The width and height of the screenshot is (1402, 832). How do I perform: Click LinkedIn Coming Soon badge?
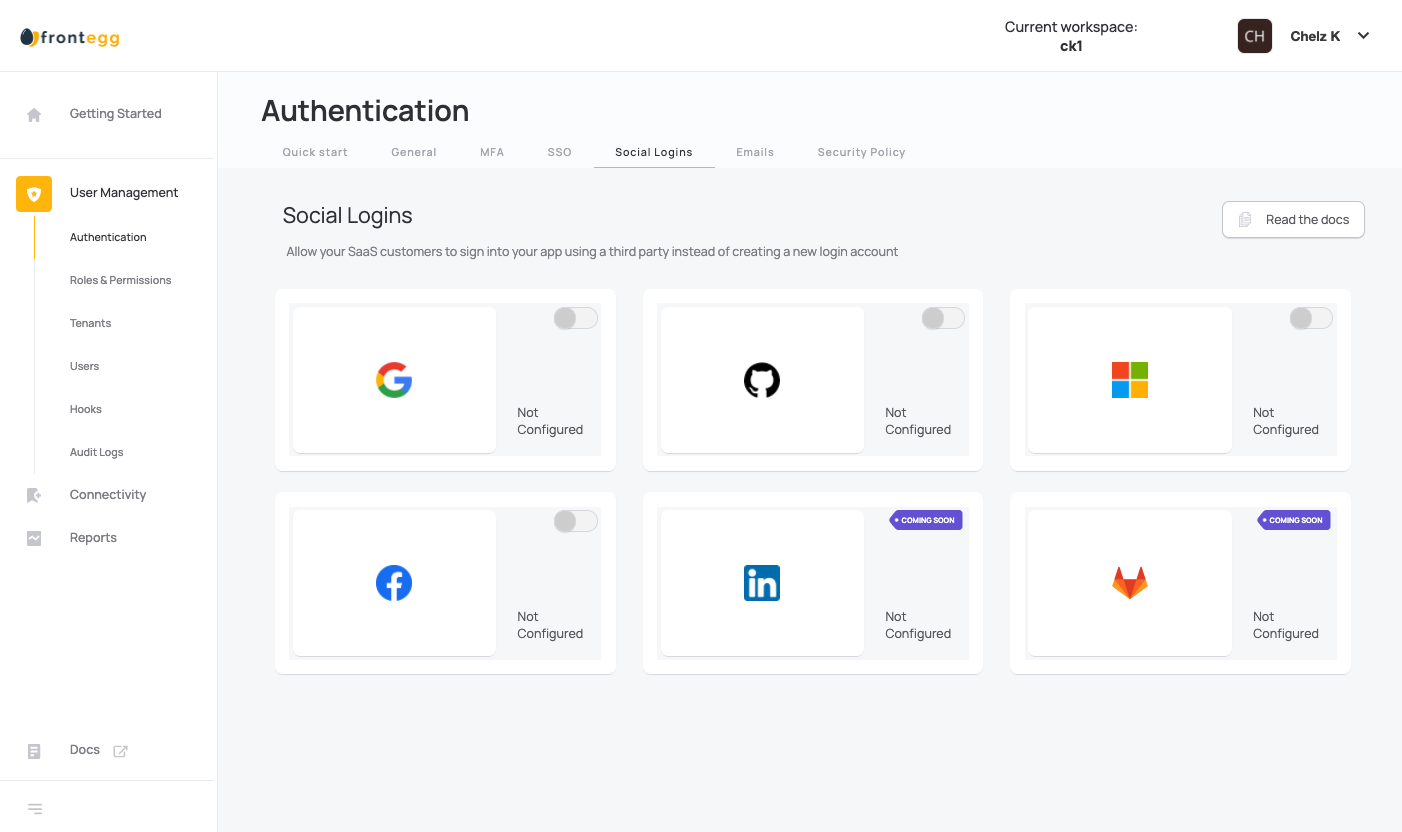click(x=926, y=520)
